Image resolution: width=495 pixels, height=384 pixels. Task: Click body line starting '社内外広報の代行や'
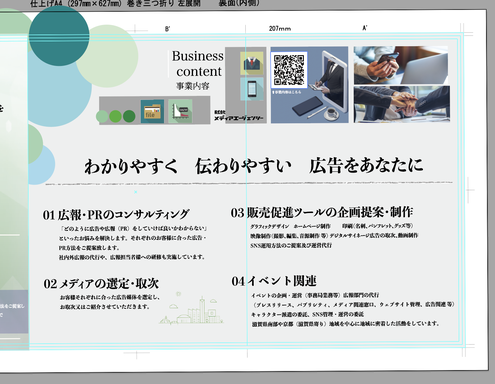[x=132, y=257]
